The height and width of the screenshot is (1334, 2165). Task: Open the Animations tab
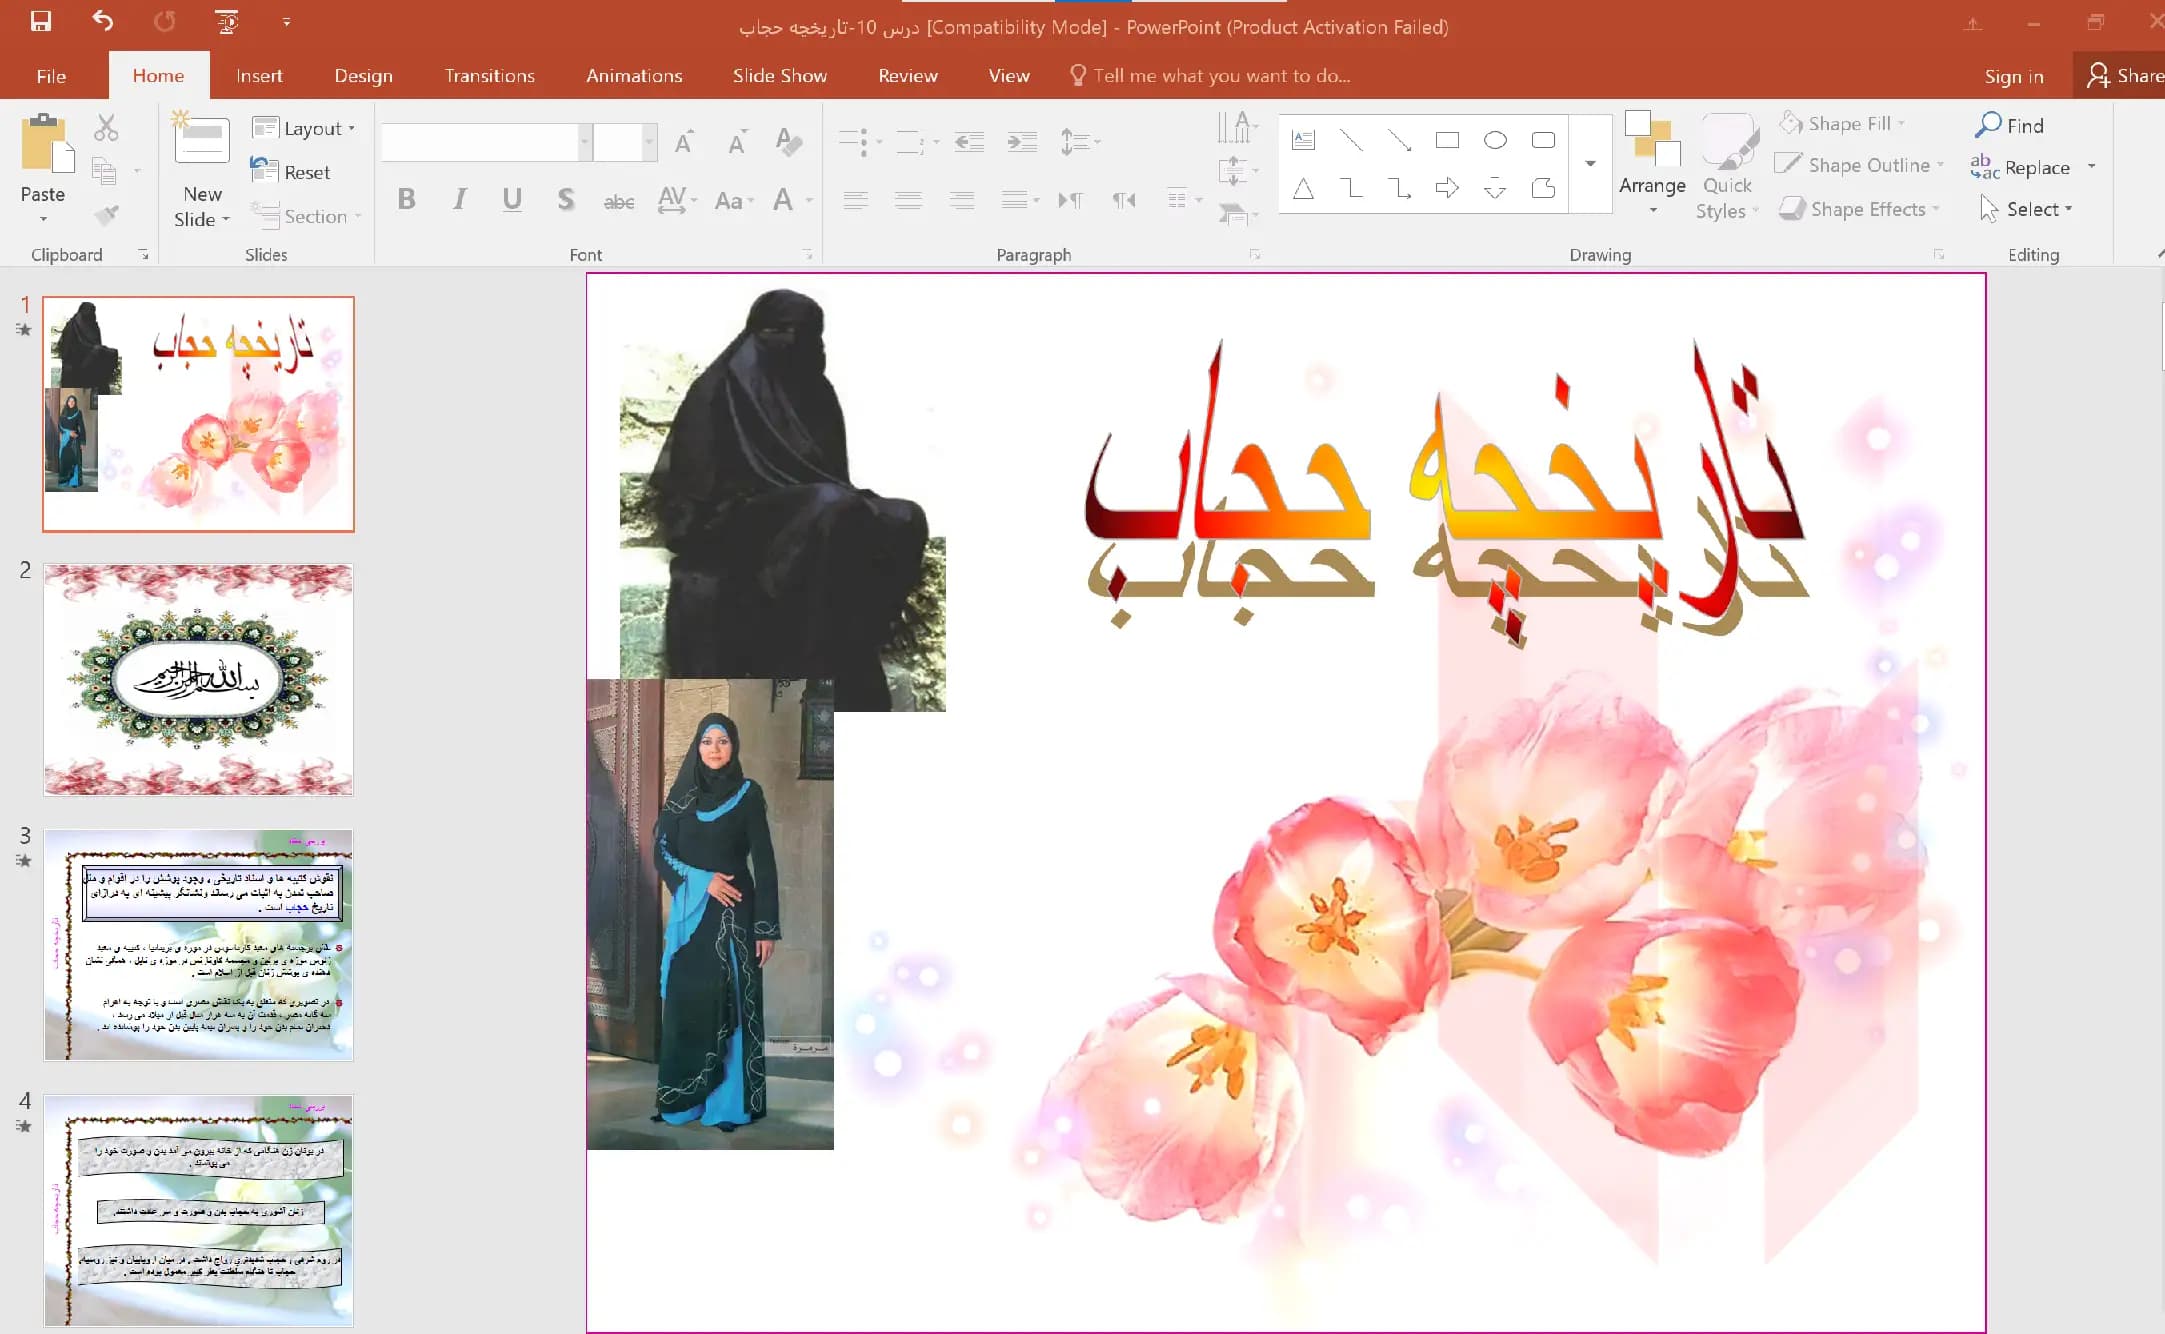634,76
